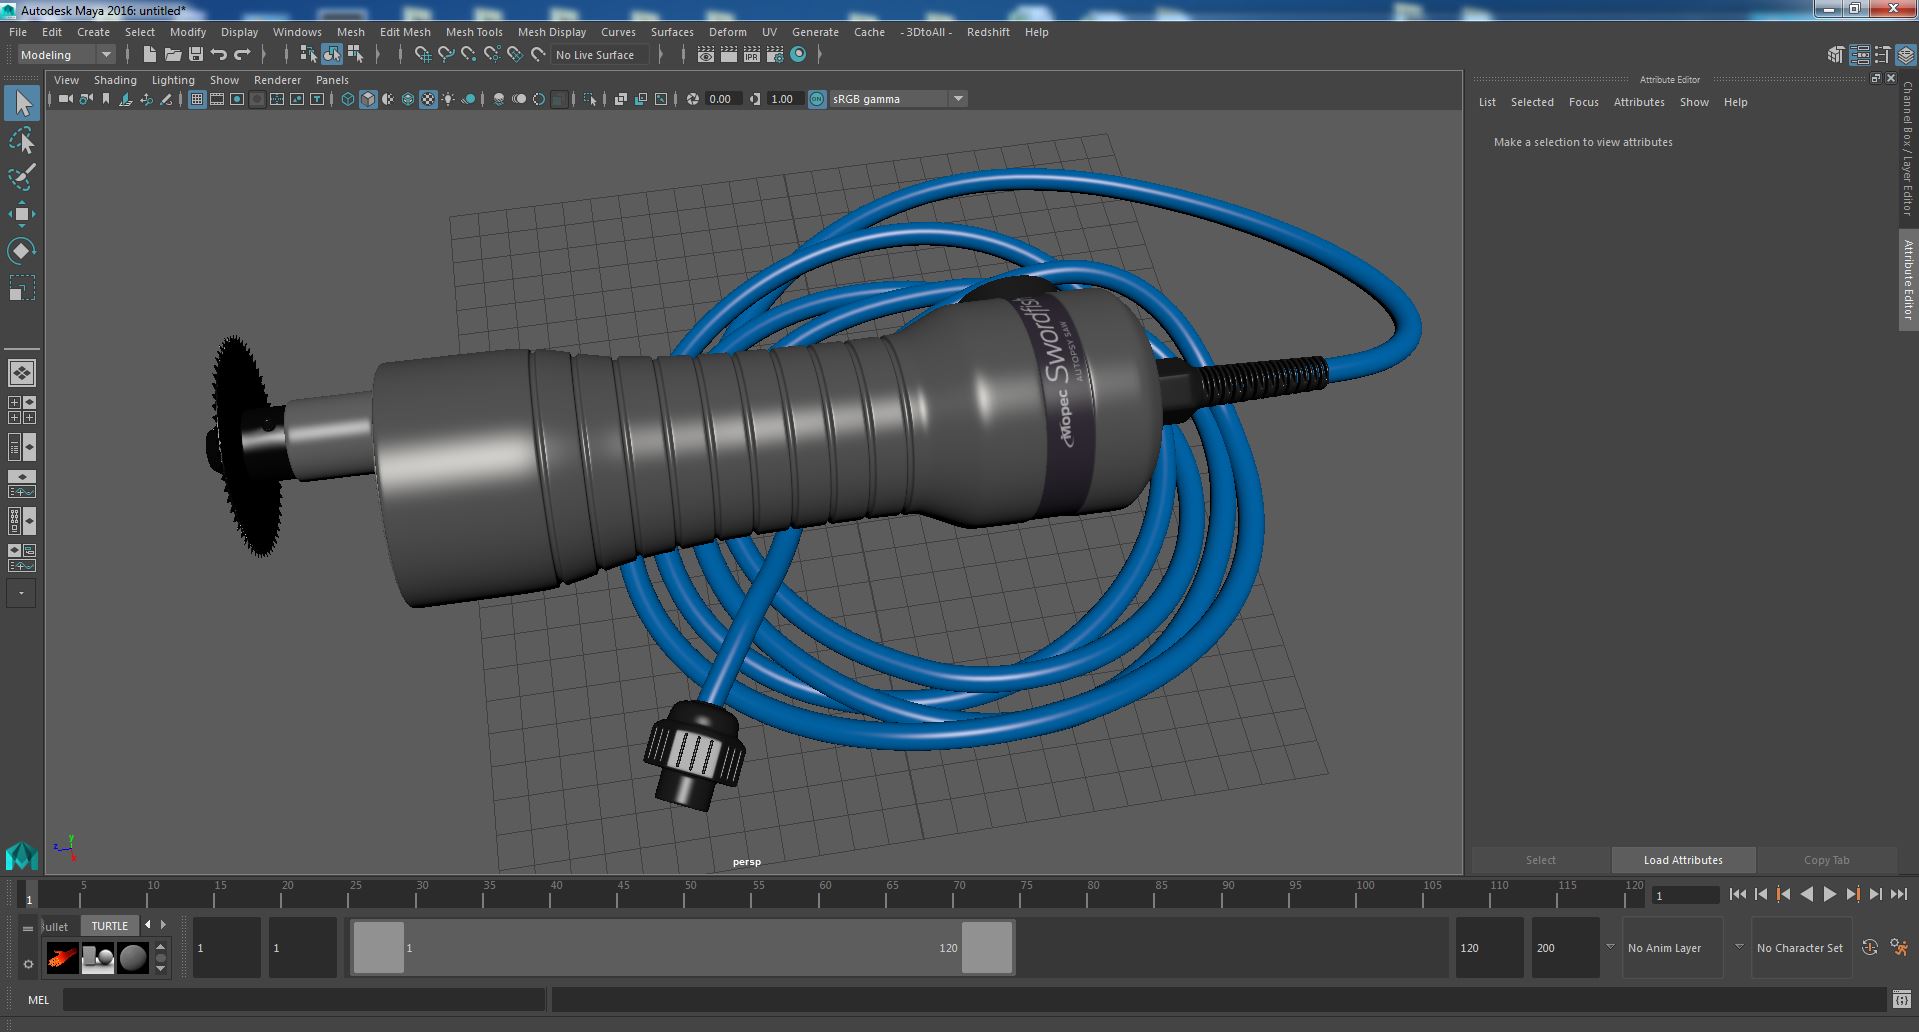Open shelf options menu gear icon
The image size is (1919, 1032).
click(x=28, y=965)
